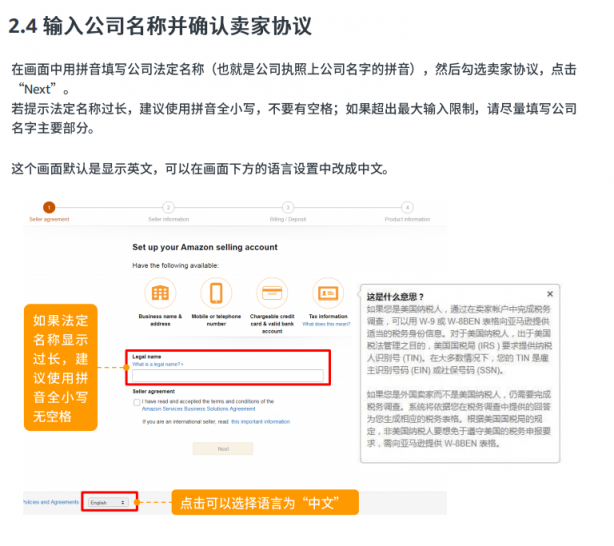The width and height of the screenshot is (614, 546).
Task: Click 'Set up your Amazon selling account' heading
Action: [205, 247]
